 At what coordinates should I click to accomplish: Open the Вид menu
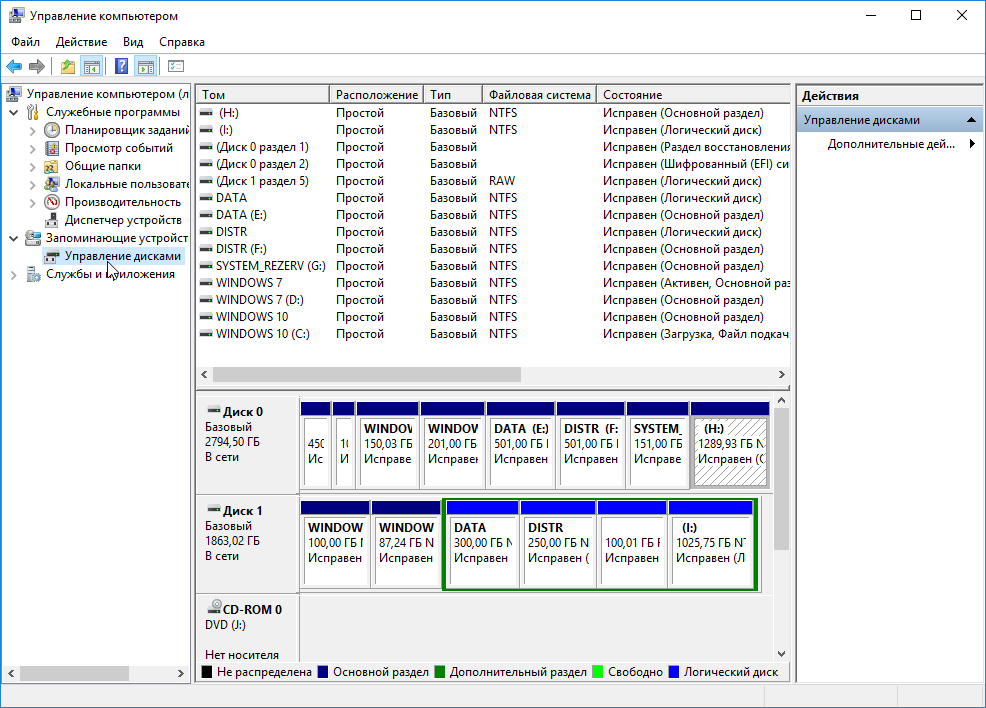[133, 42]
